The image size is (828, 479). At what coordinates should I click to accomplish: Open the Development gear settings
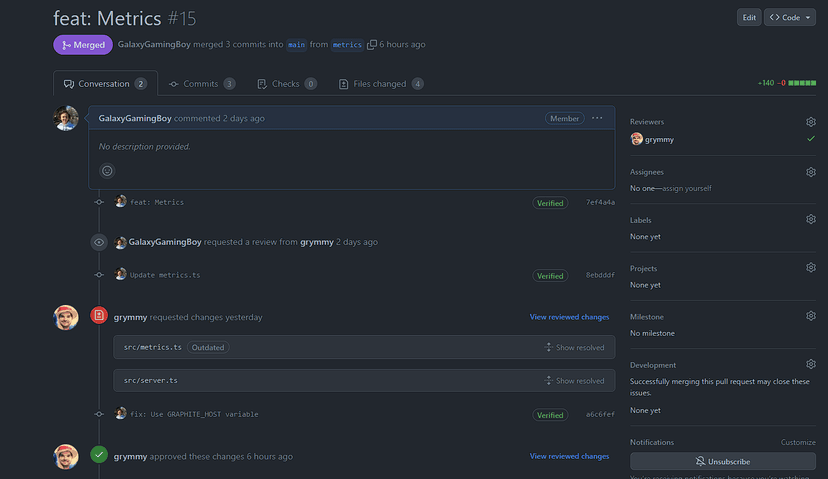click(x=811, y=365)
